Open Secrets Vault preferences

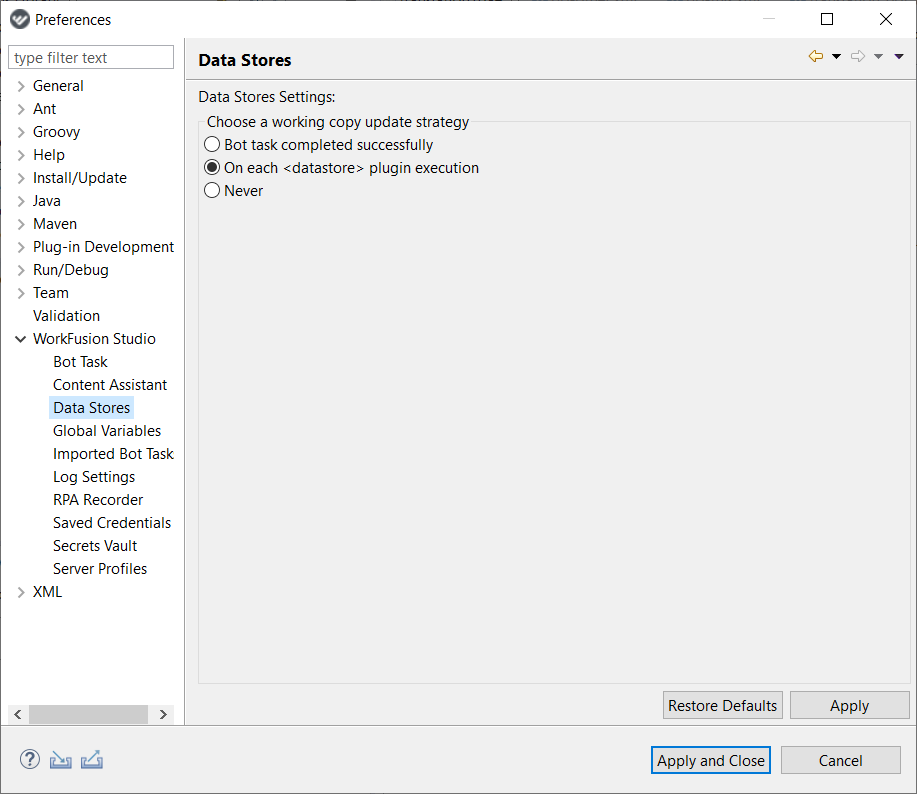point(95,546)
